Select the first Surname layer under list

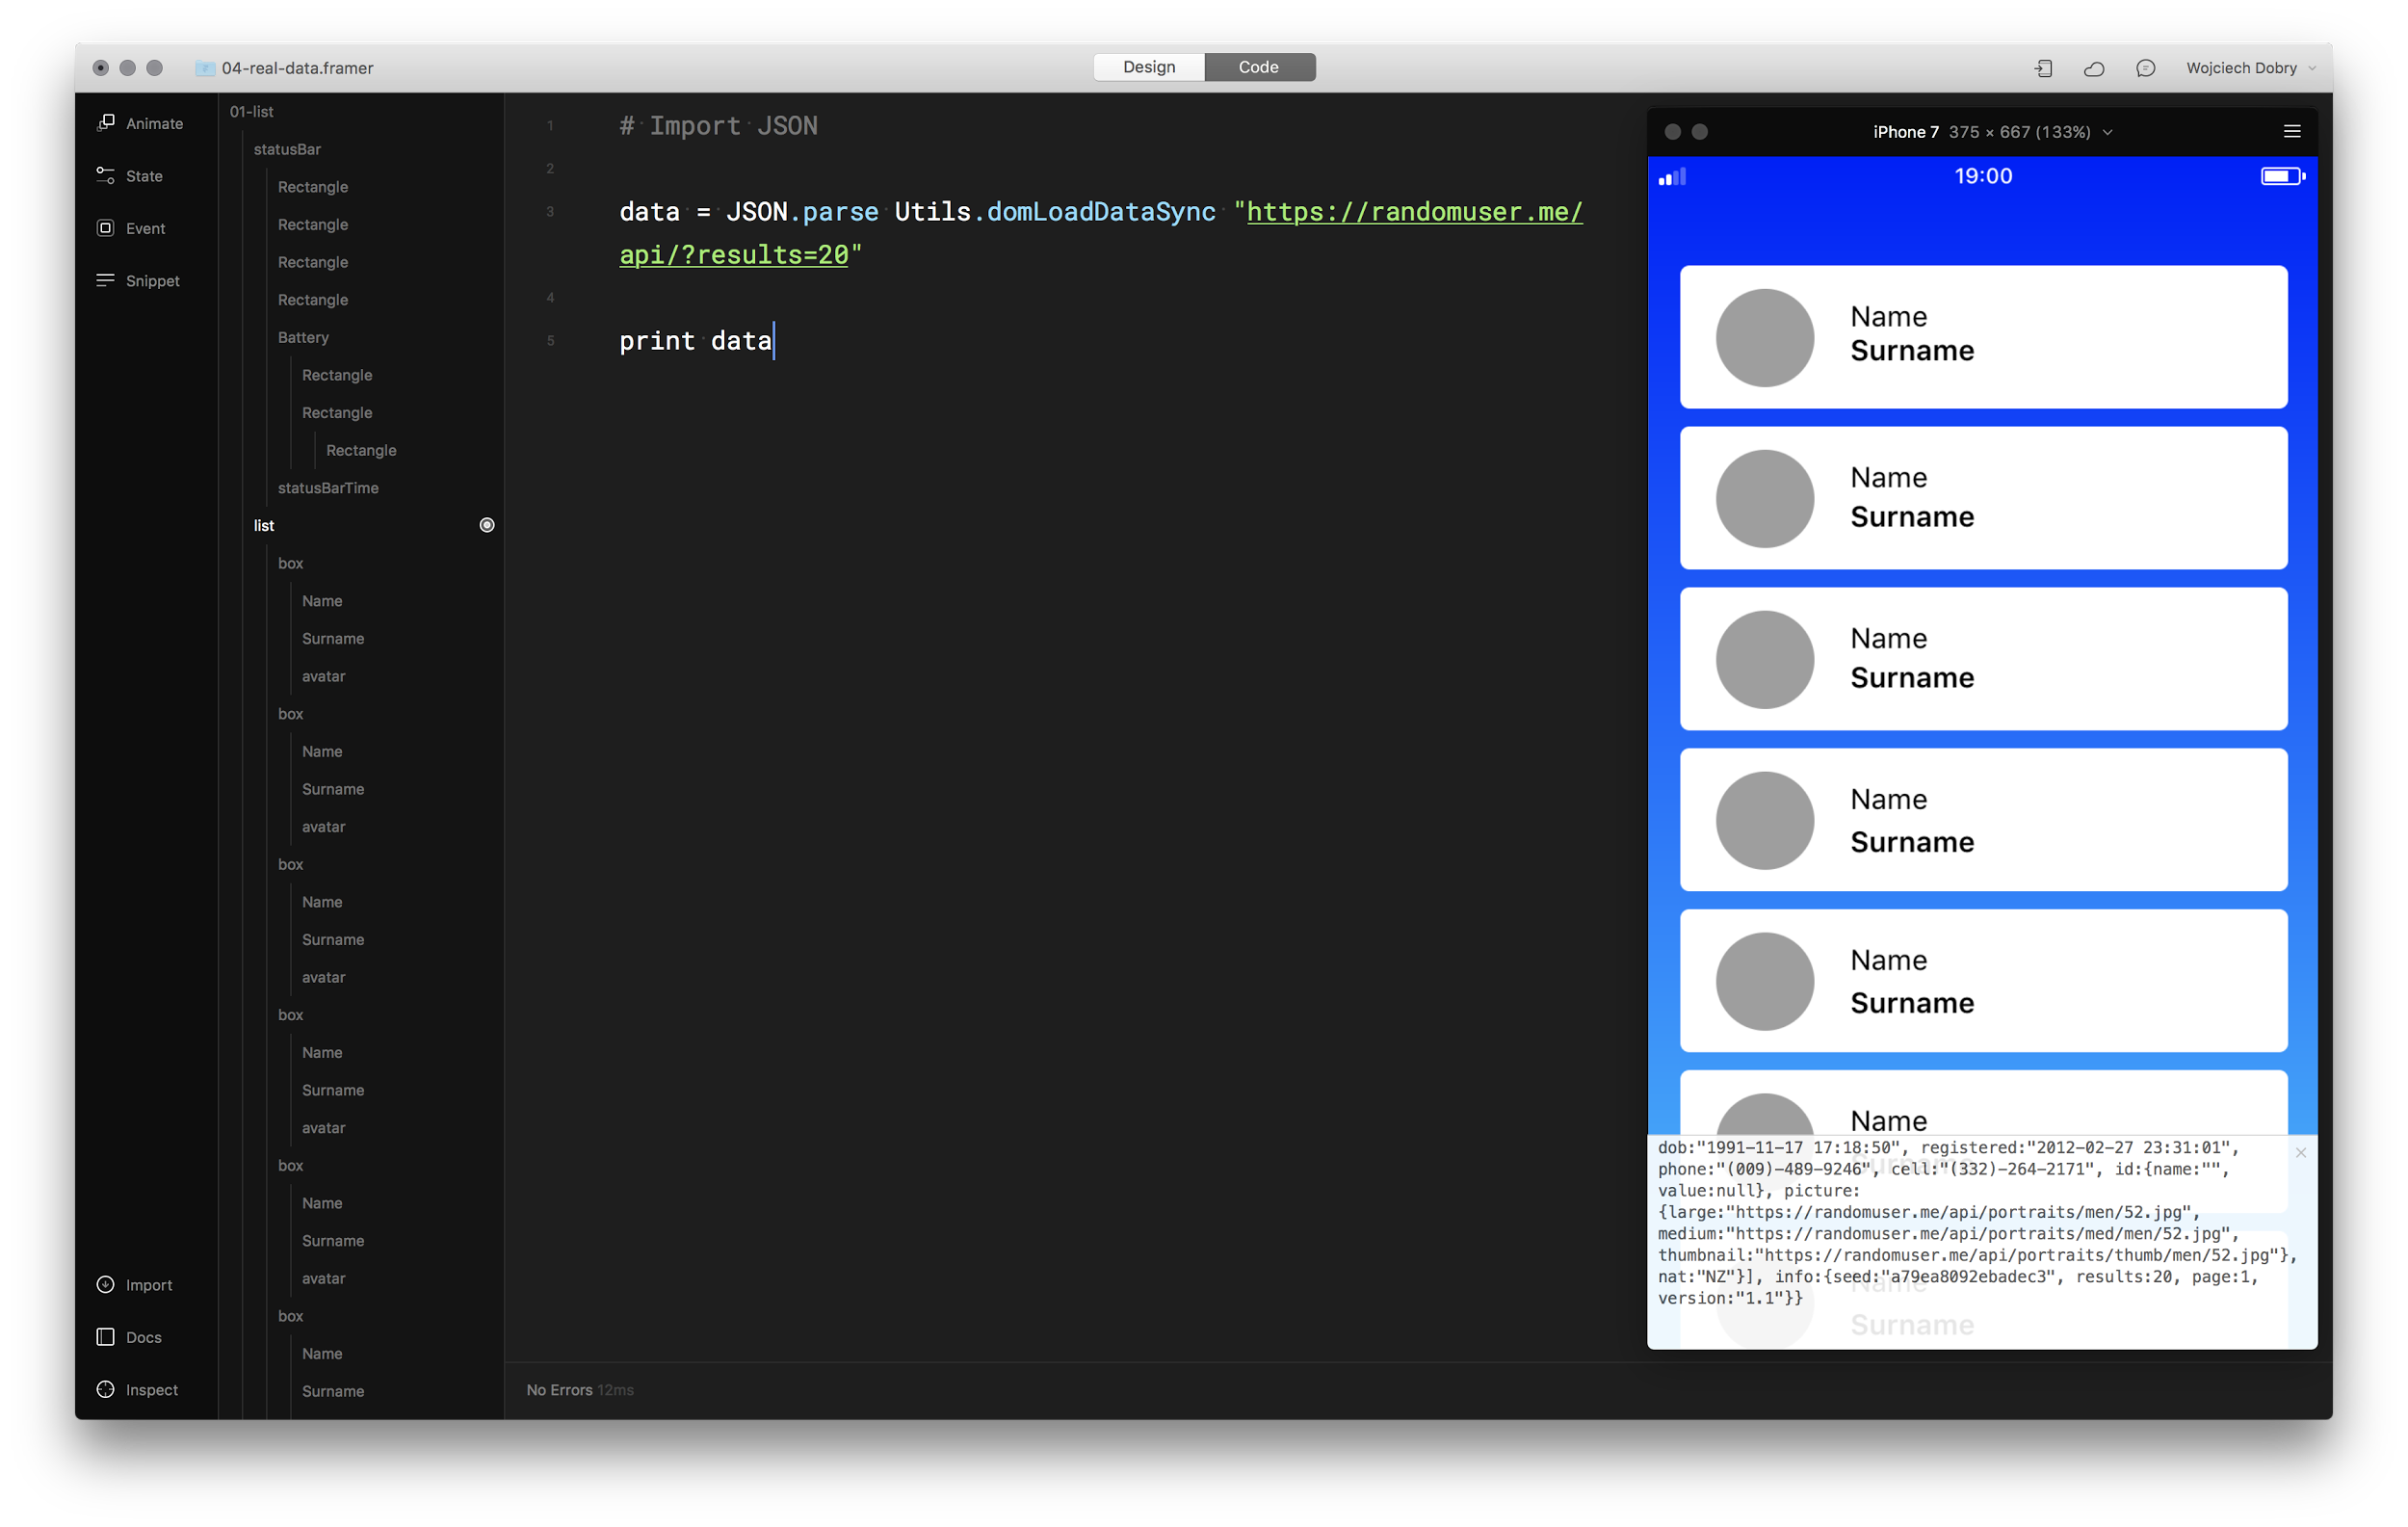point(333,639)
